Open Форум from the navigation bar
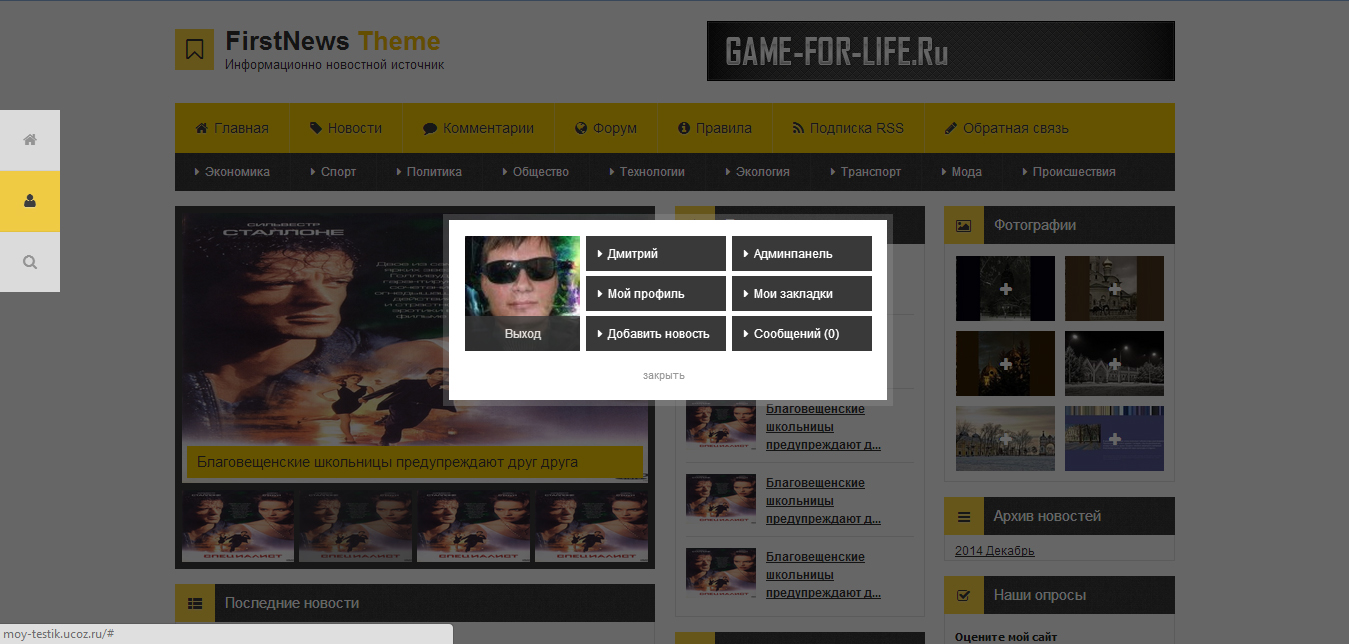The image size is (1349, 644). click(x=606, y=128)
